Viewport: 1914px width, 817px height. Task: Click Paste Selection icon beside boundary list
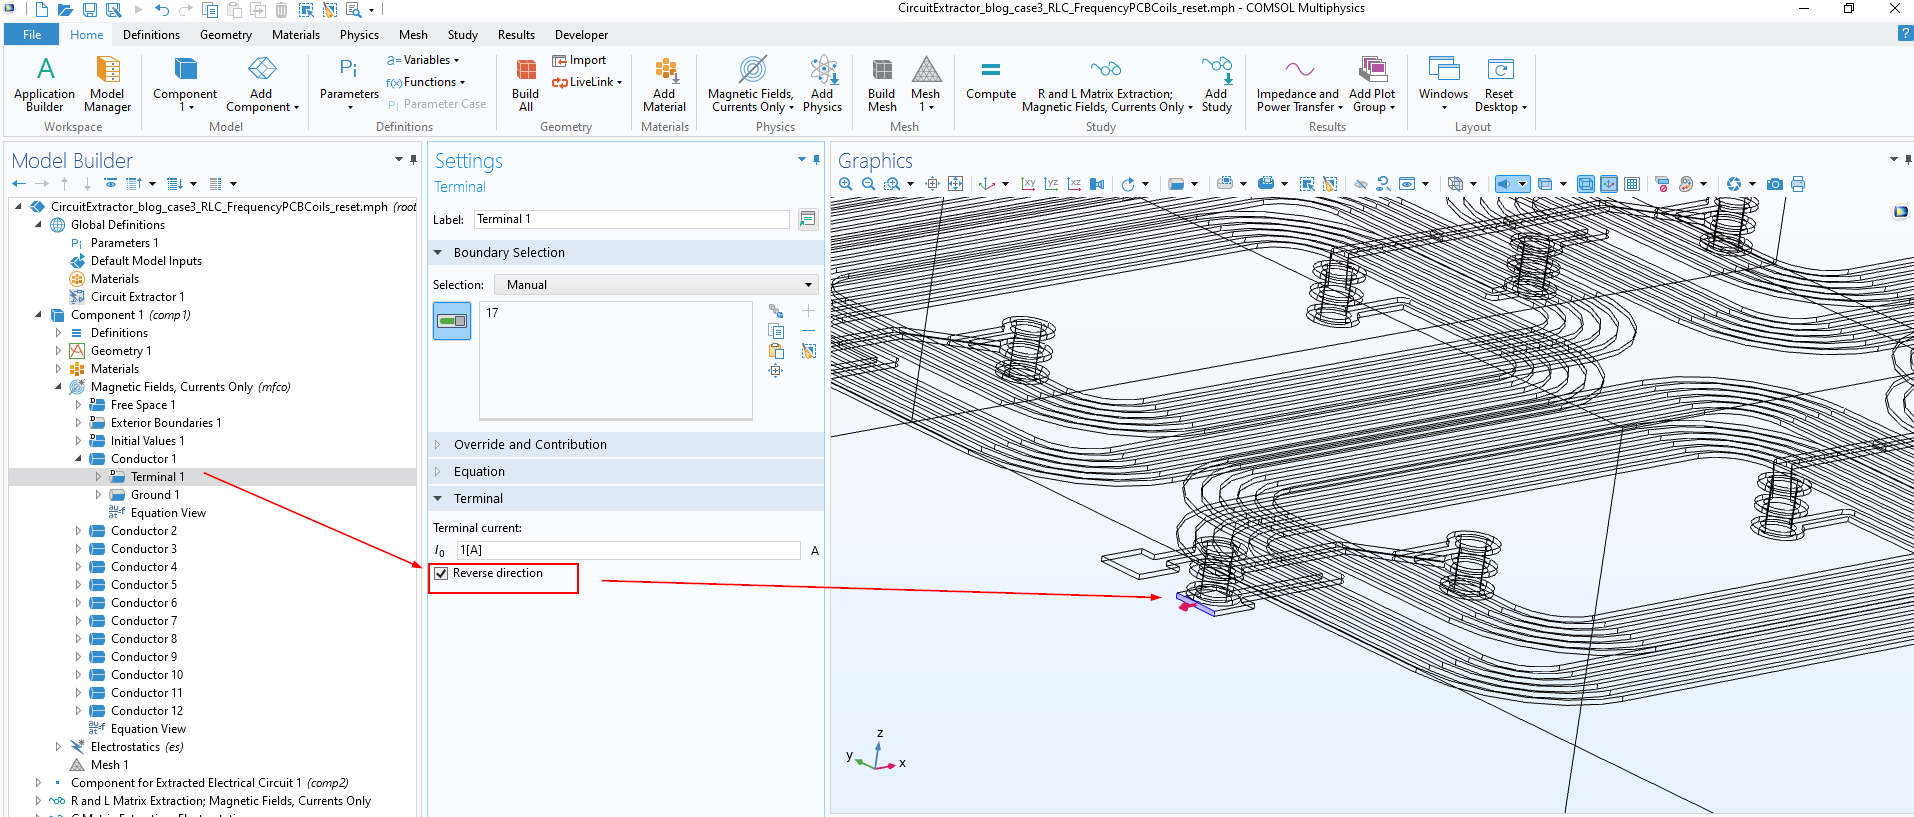[776, 351]
